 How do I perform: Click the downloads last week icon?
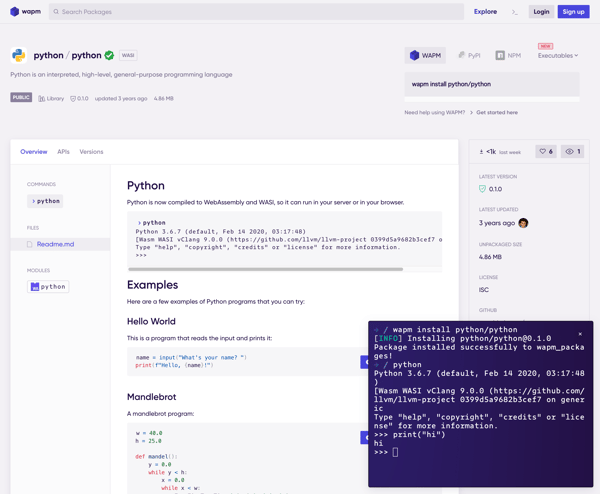pyautogui.click(x=481, y=152)
